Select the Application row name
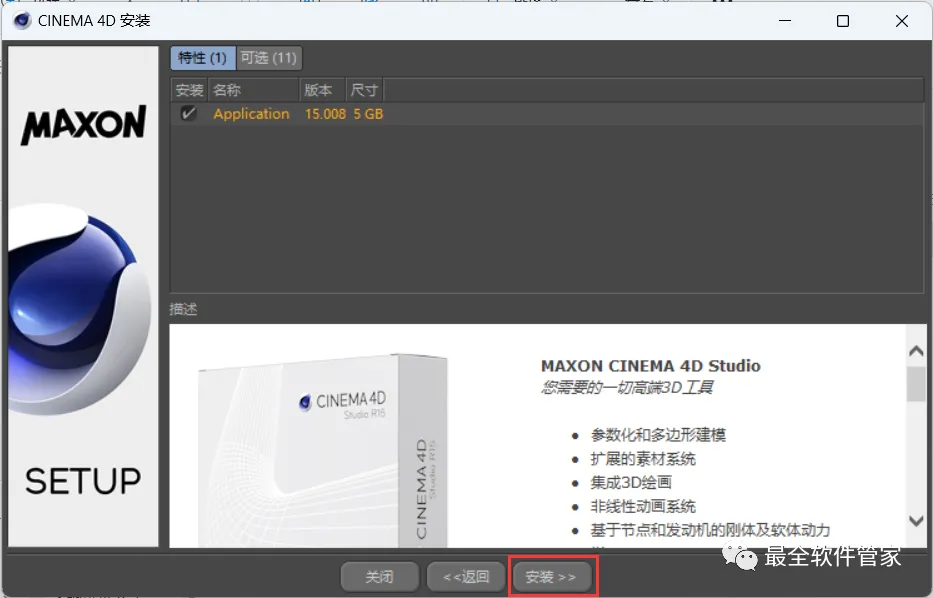 coord(251,114)
